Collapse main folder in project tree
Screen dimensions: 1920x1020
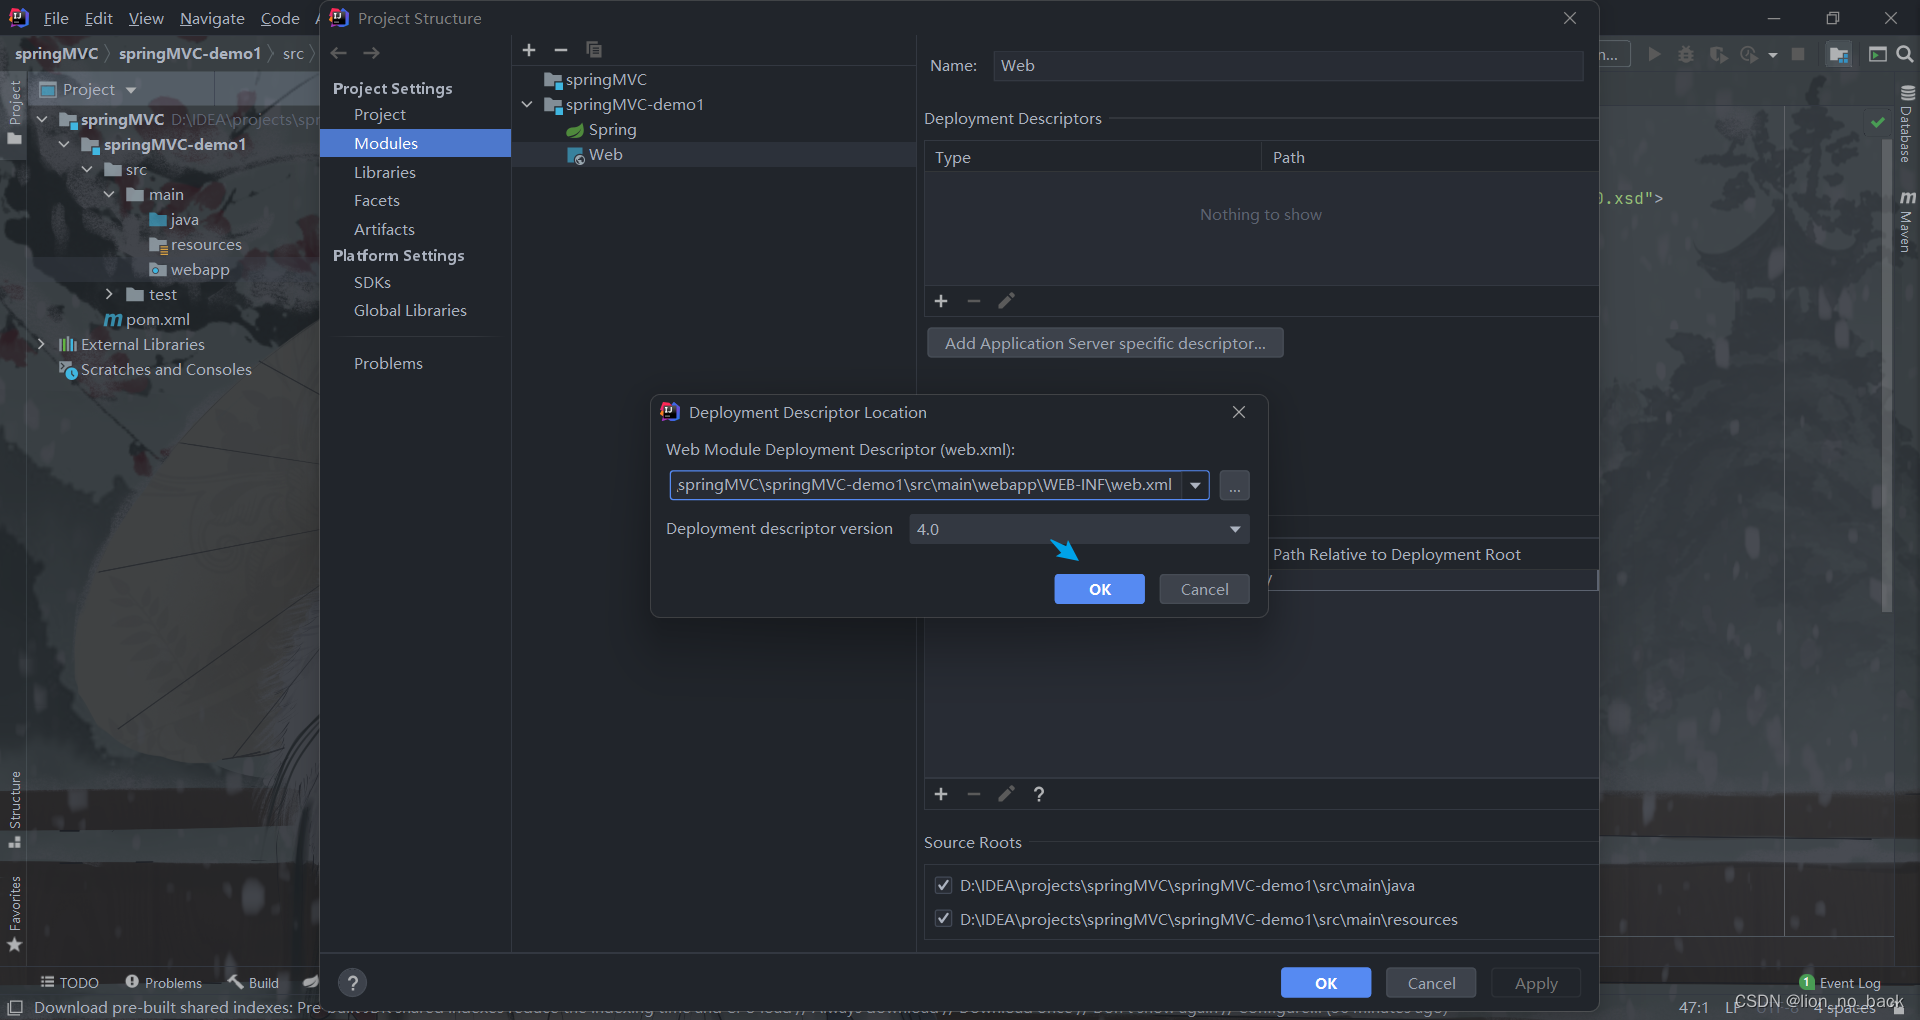tap(110, 194)
